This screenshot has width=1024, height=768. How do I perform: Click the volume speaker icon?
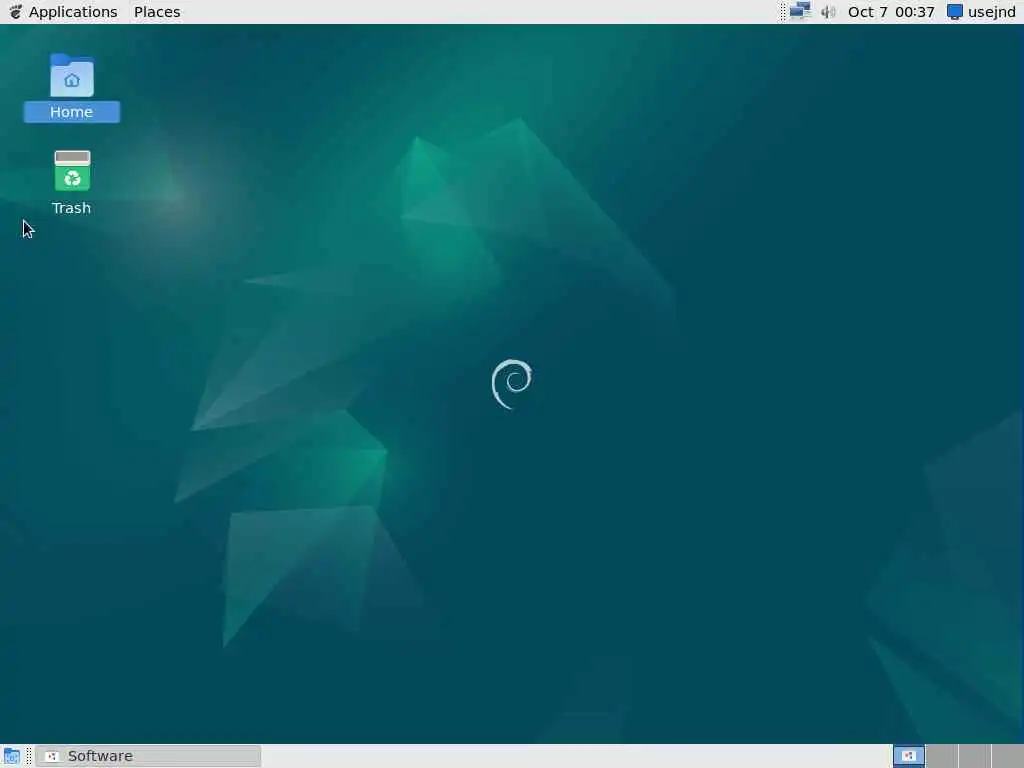coord(828,12)
